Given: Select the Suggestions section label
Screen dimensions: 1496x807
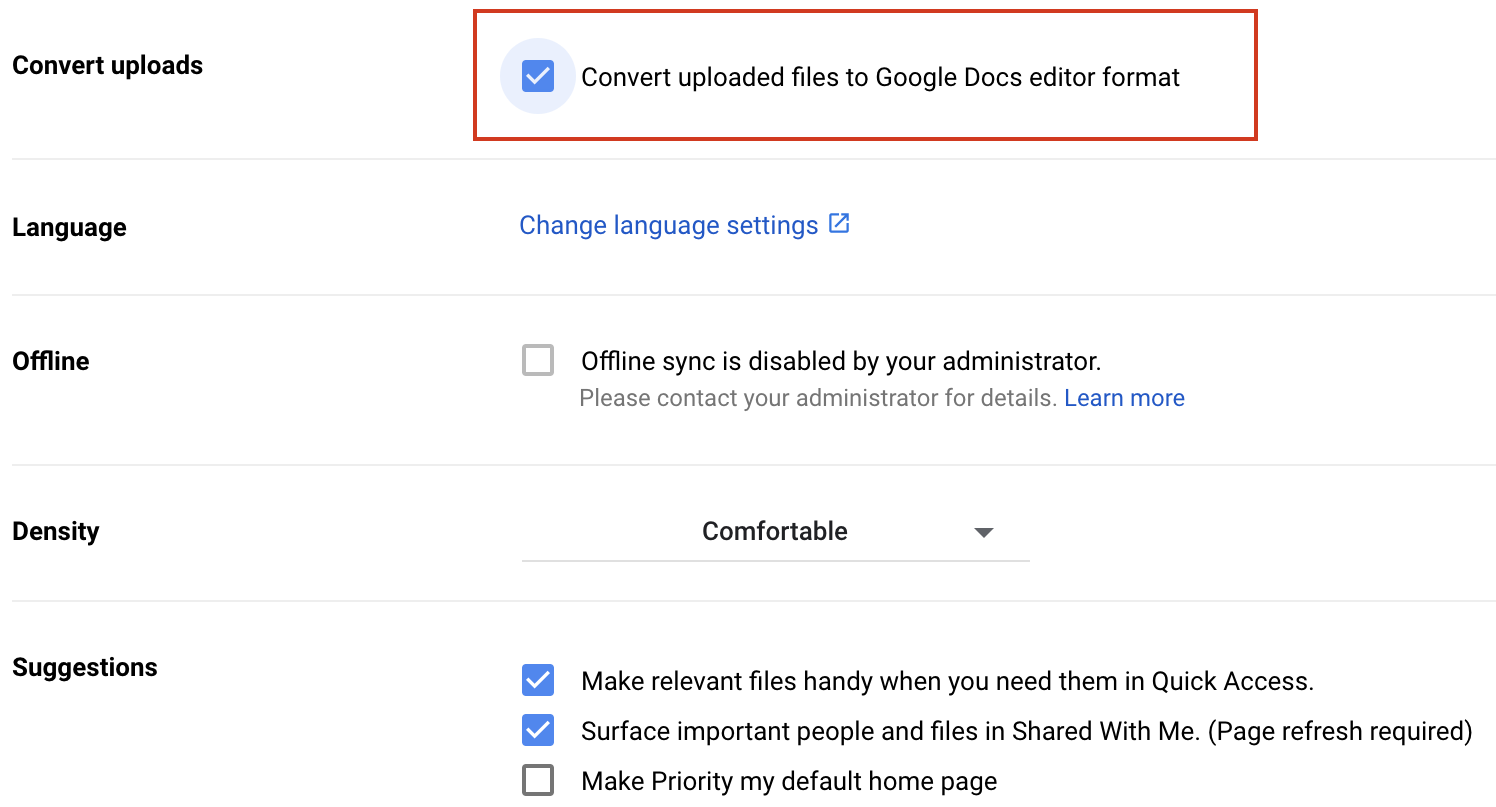Looking at the screenshot, I should [85, 667].
